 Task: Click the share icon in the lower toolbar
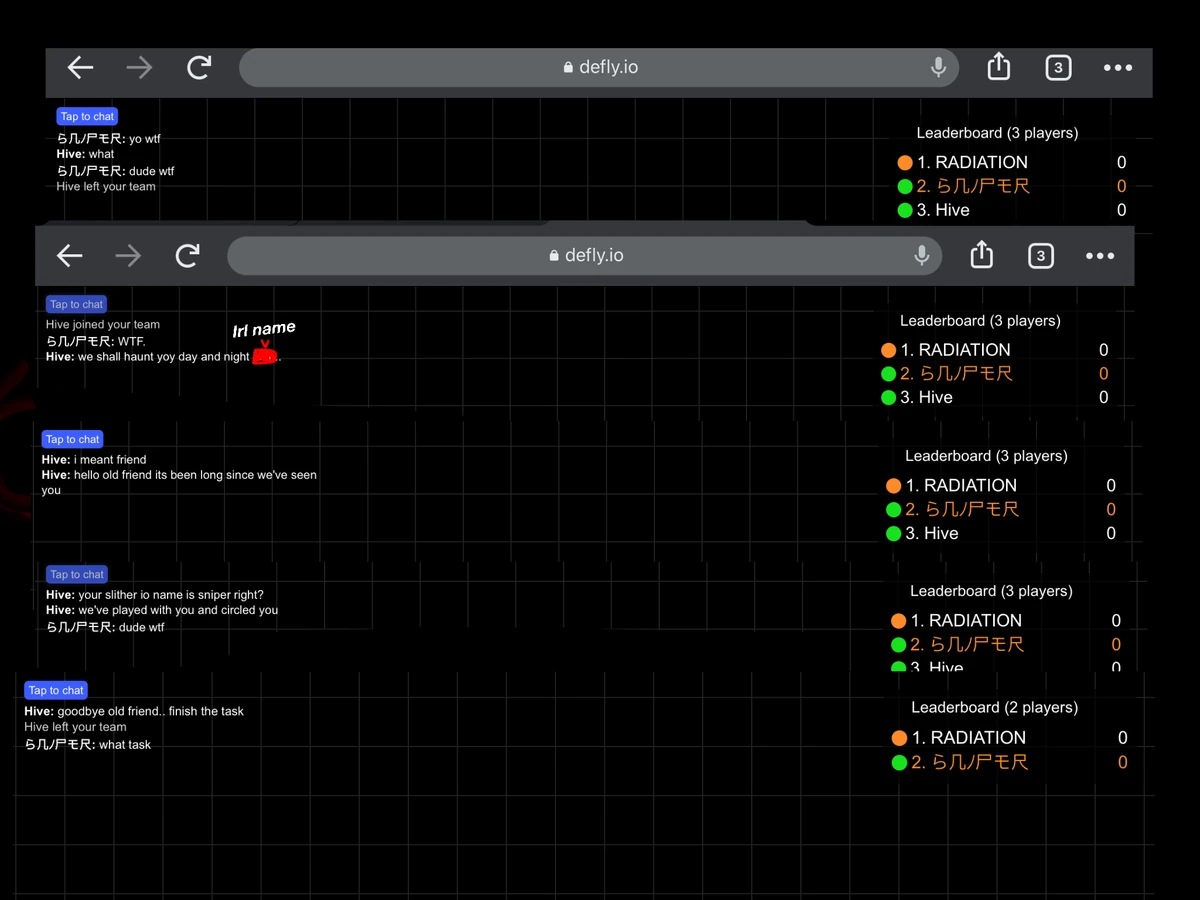click(x=981, y=256)
